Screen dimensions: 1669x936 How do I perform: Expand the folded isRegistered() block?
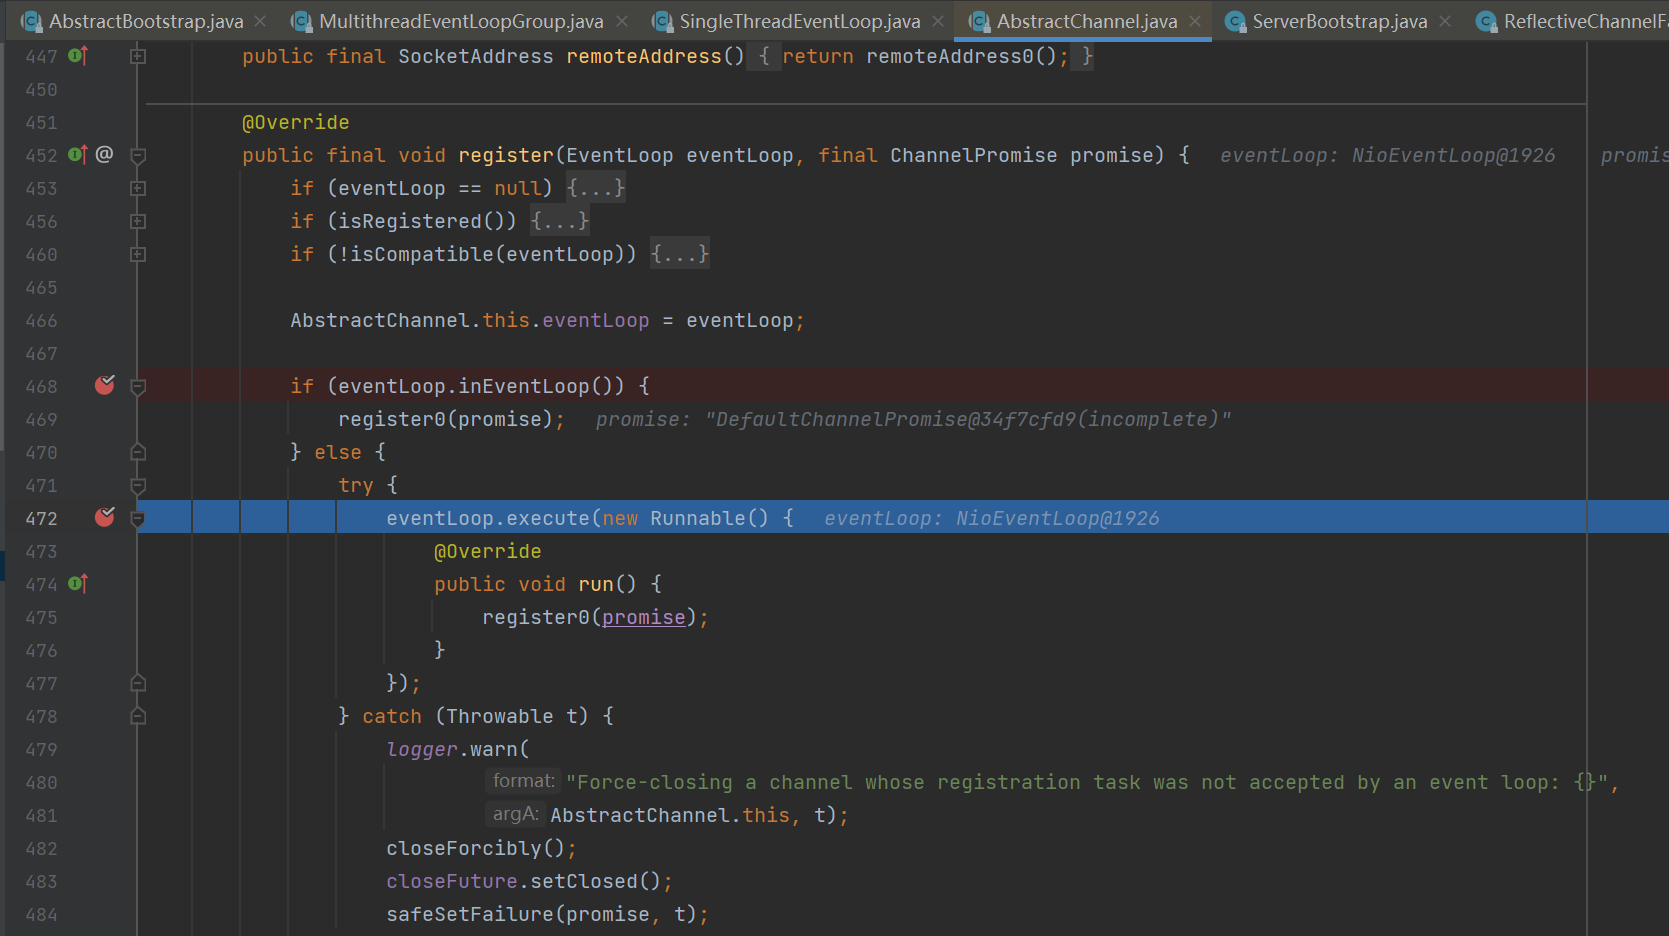(560, 221)
